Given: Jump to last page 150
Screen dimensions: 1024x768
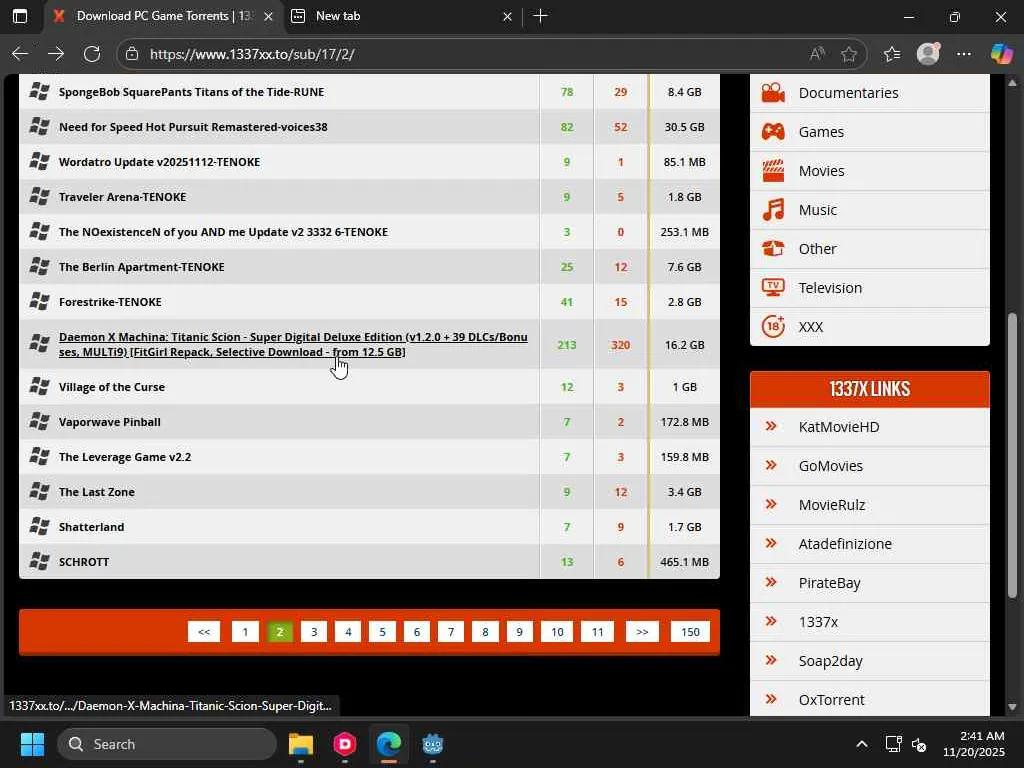Looking at the screenshot, I should [690, 632].
